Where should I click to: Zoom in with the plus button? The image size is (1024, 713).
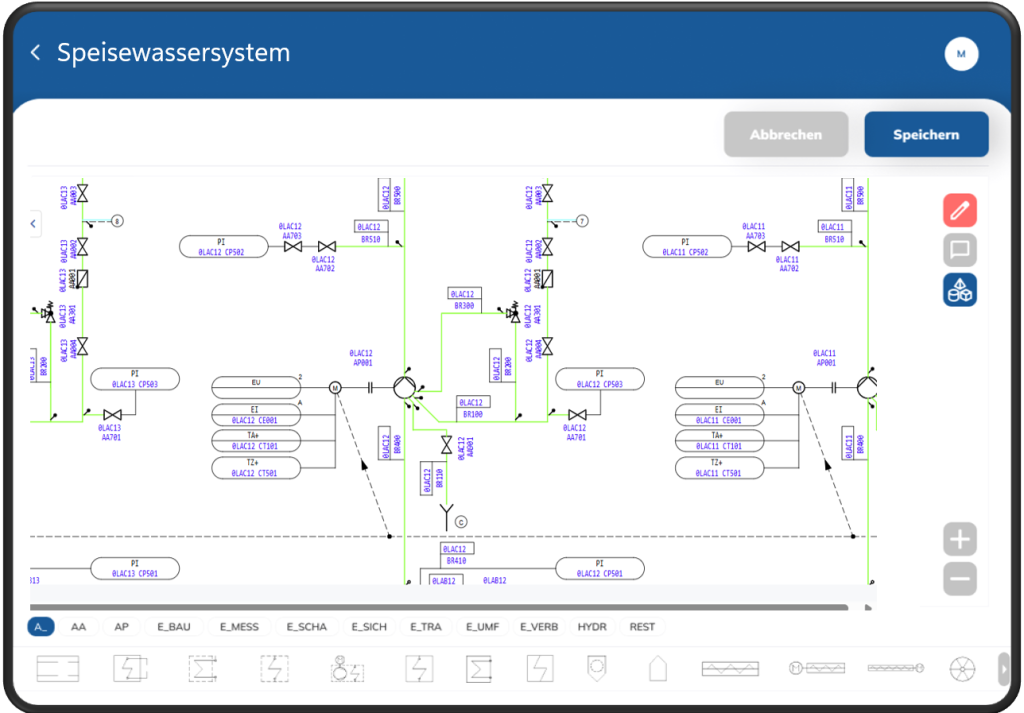coord(959,540)
